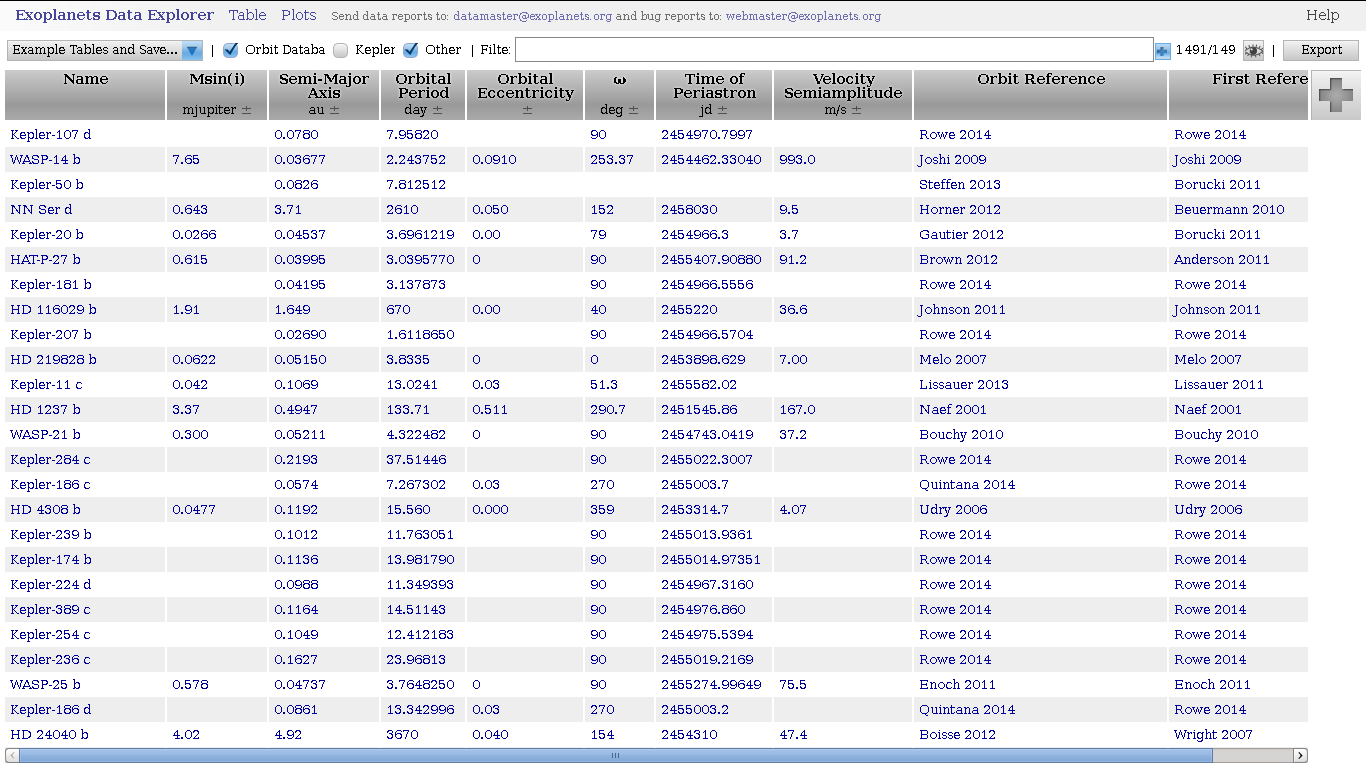This screenshot has width=1366, height=768.
Task: Click the datamaster@exoplanets.org email link
Action: click(532, 16)
